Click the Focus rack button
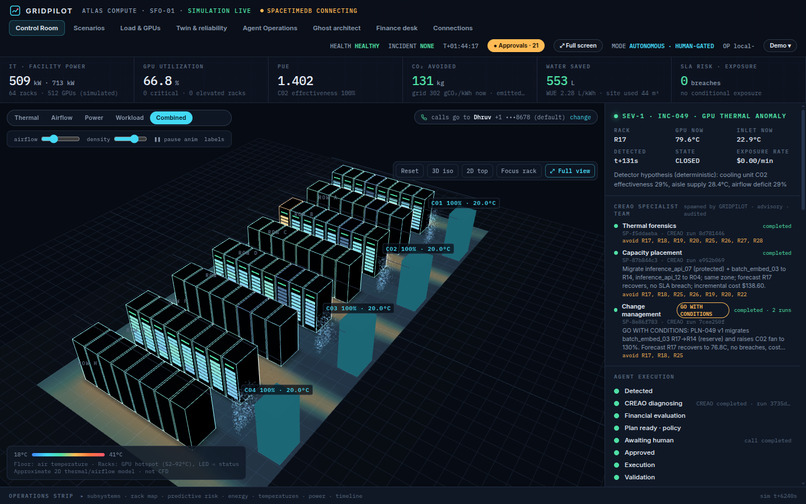The width and height of the screenshot is (806, 504). [x=519, y=171]
